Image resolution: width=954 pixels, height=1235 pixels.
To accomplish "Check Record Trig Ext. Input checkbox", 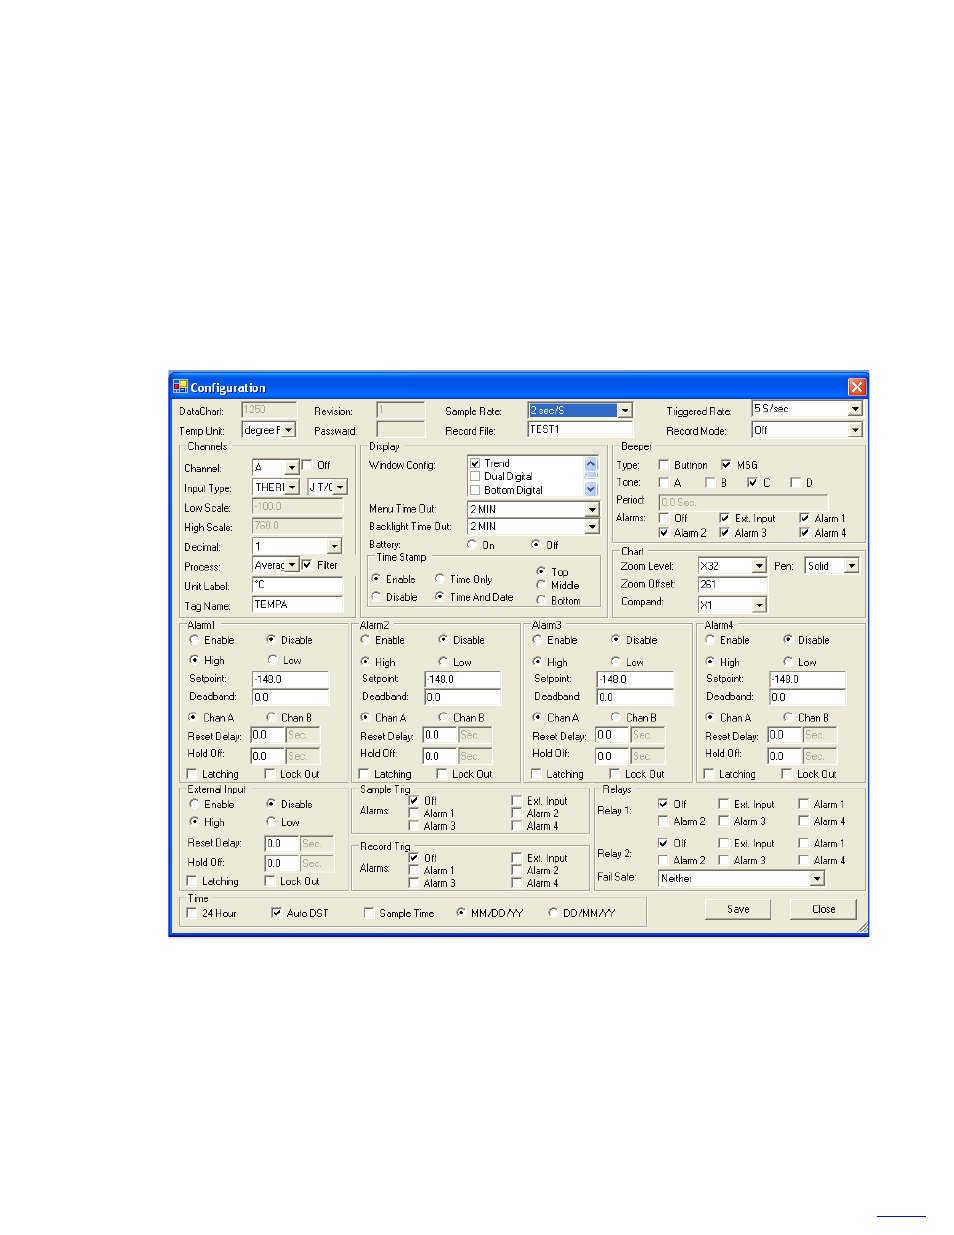I will [x=516, y=858].
